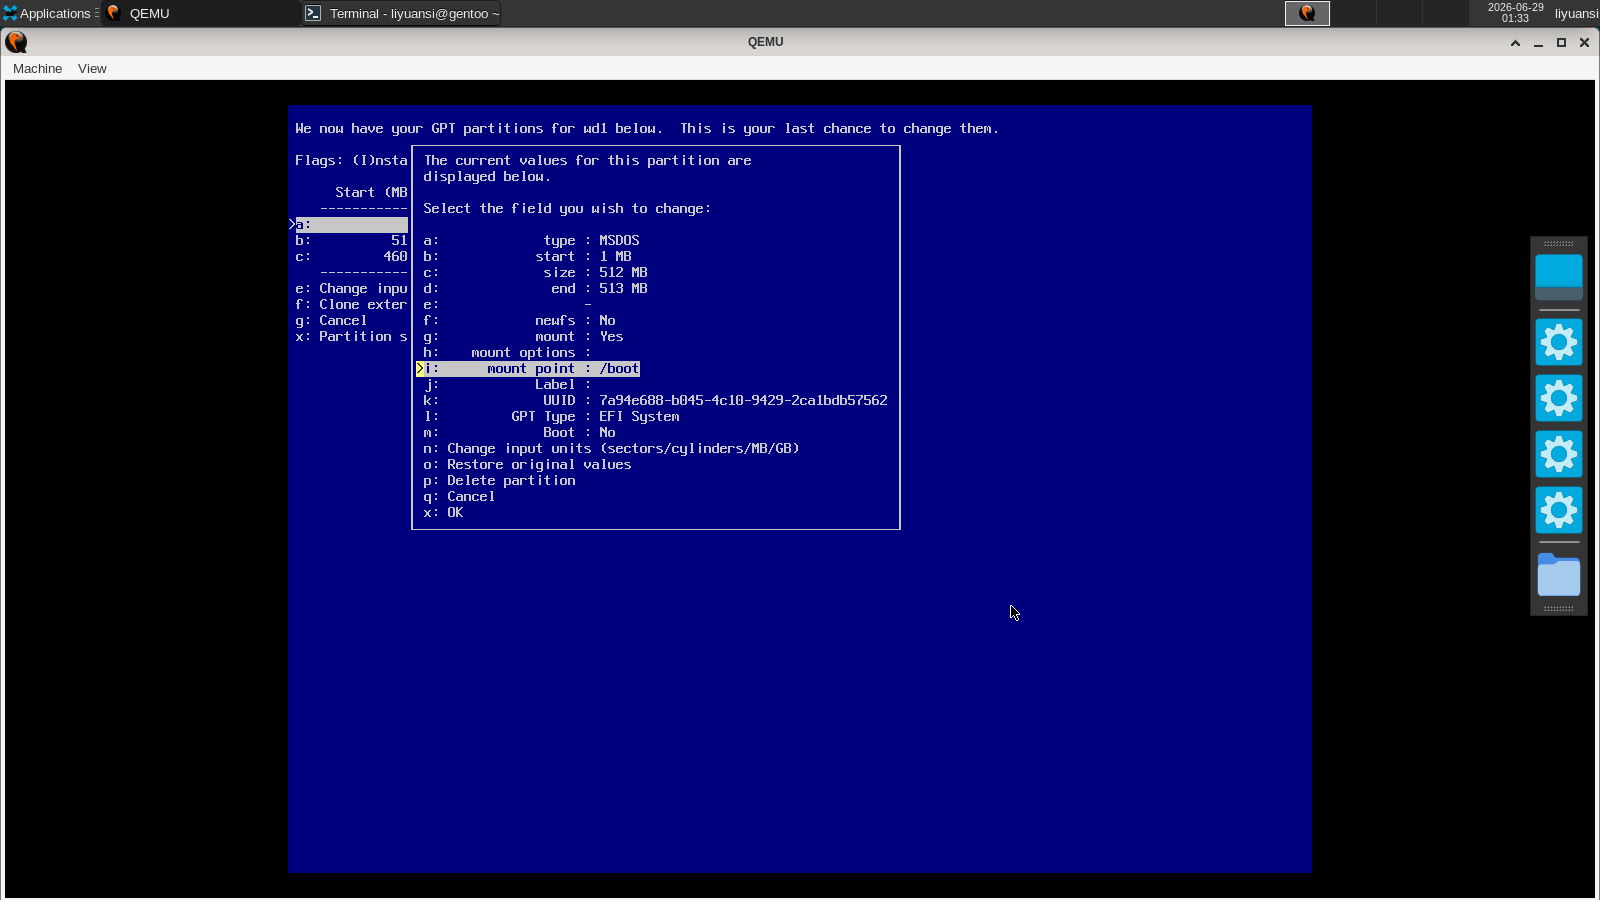Select the 'mount options' field

click(507, 353)
